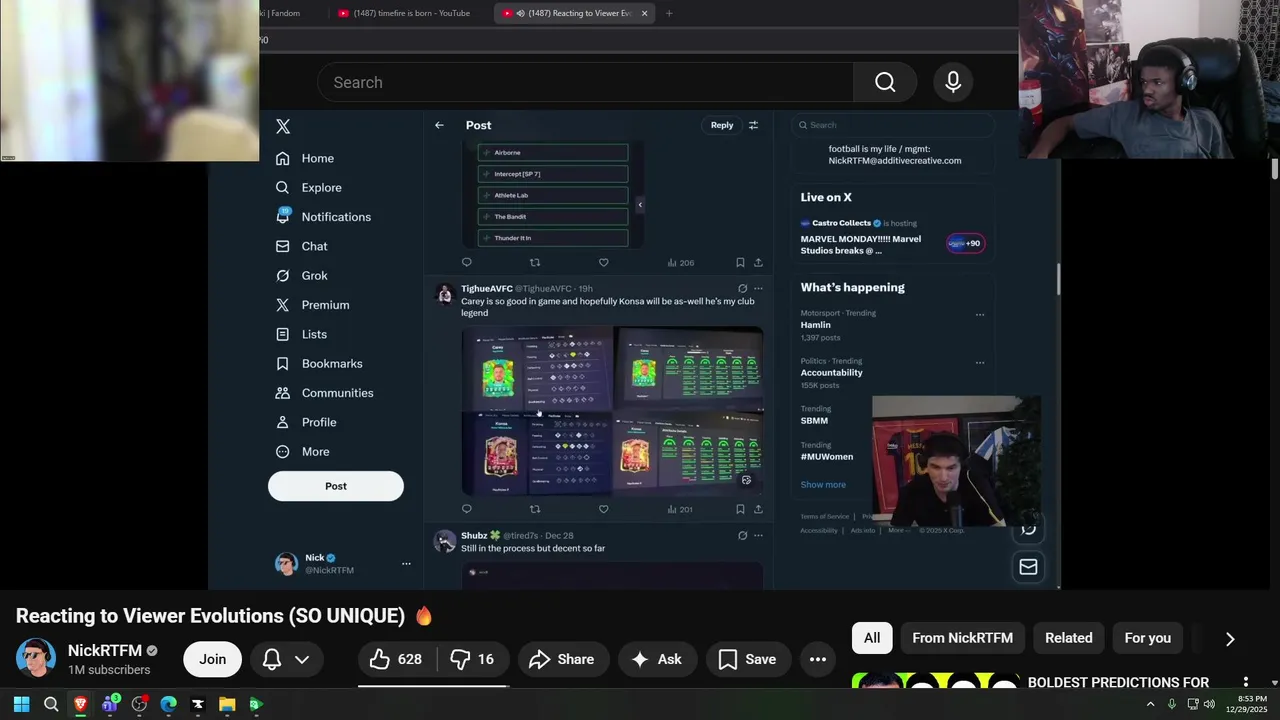Screen dimensions: 1280x720
Task: Open a new browser tab
Action: [669, 13]
